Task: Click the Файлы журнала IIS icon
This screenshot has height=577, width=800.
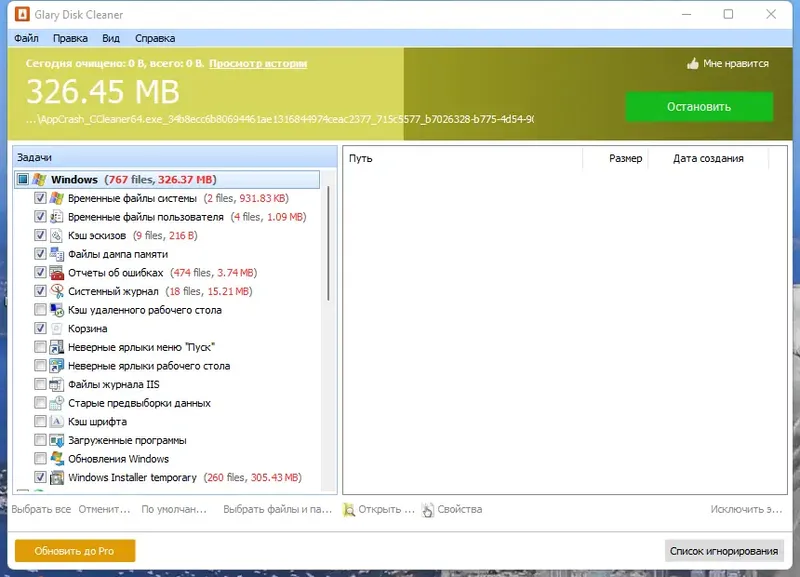Action: [57, 384]
